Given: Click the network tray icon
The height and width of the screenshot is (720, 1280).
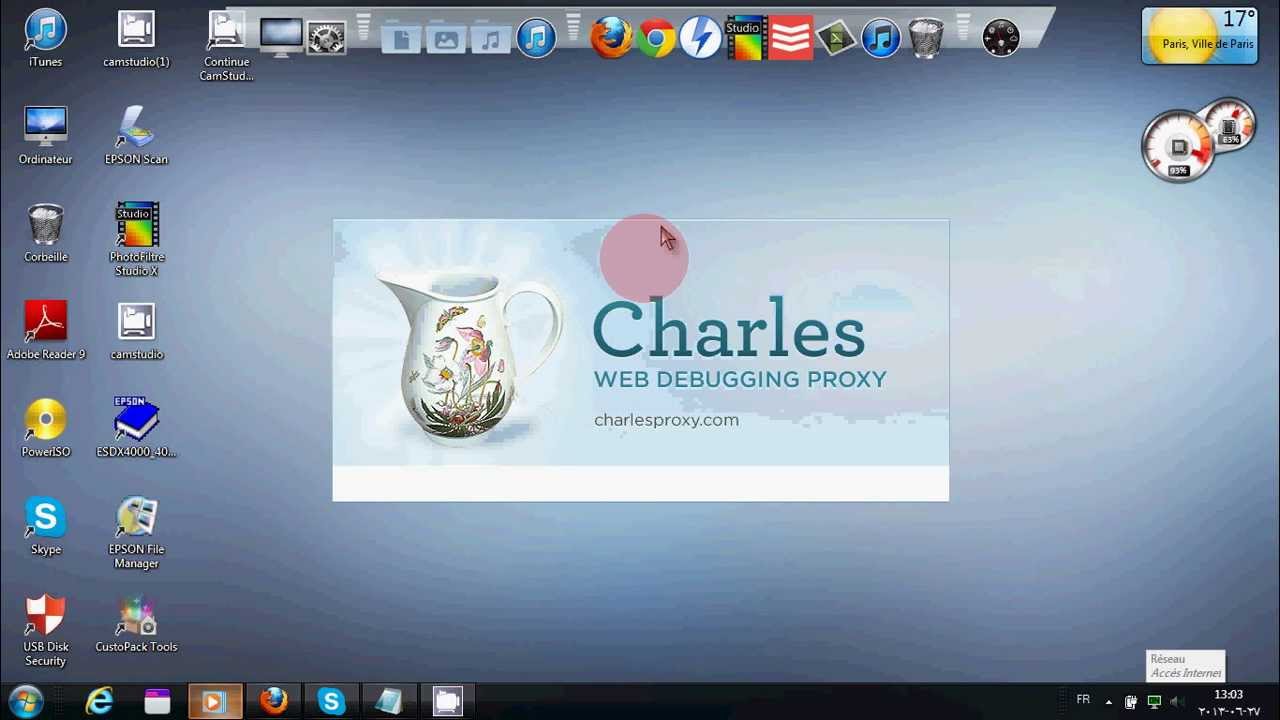Looking at the screenshot, I should 1154,702.
